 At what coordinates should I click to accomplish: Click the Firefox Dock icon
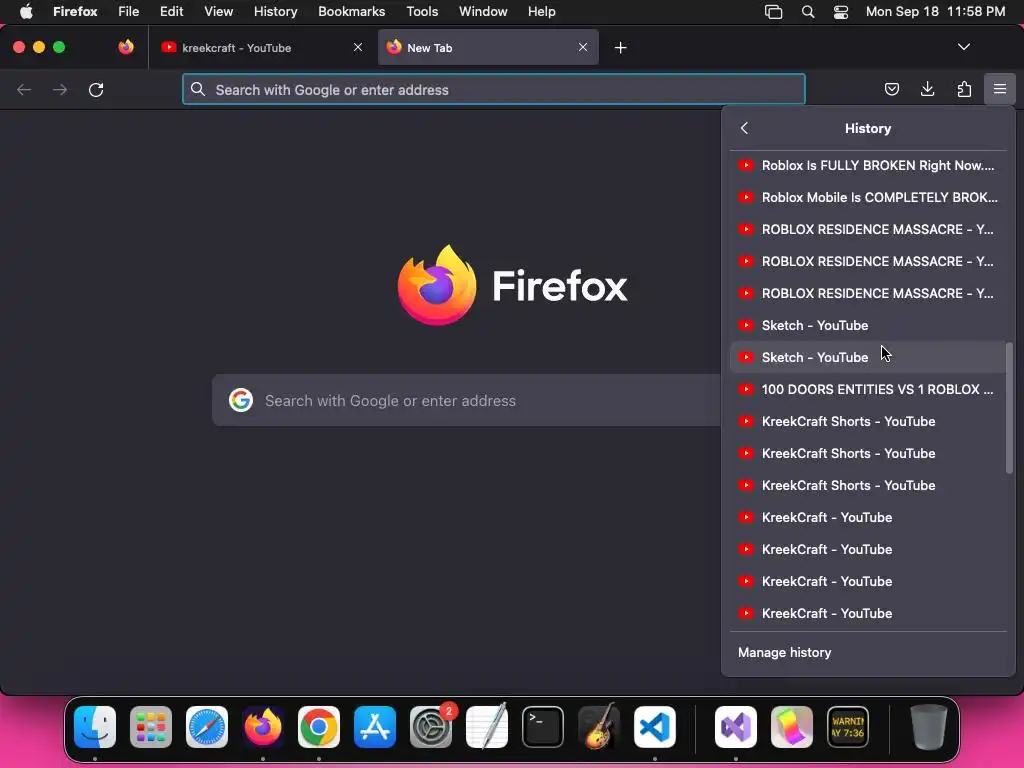263,727
